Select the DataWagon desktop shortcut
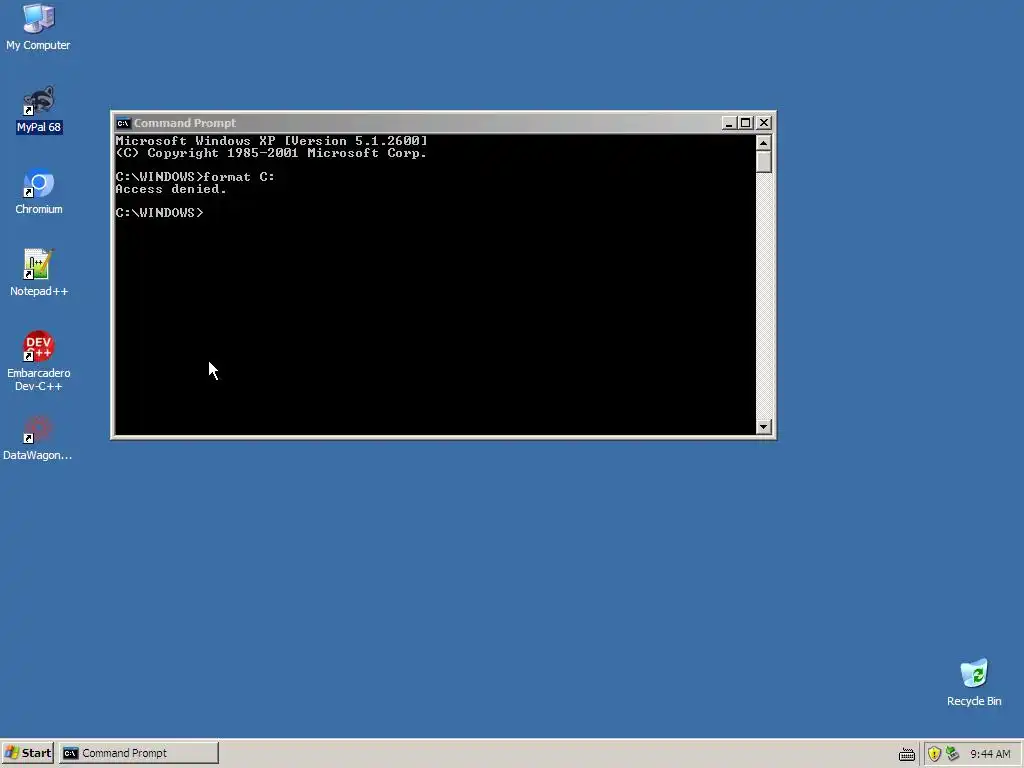This screenshot has width=1024, height=768. [38, 438]
